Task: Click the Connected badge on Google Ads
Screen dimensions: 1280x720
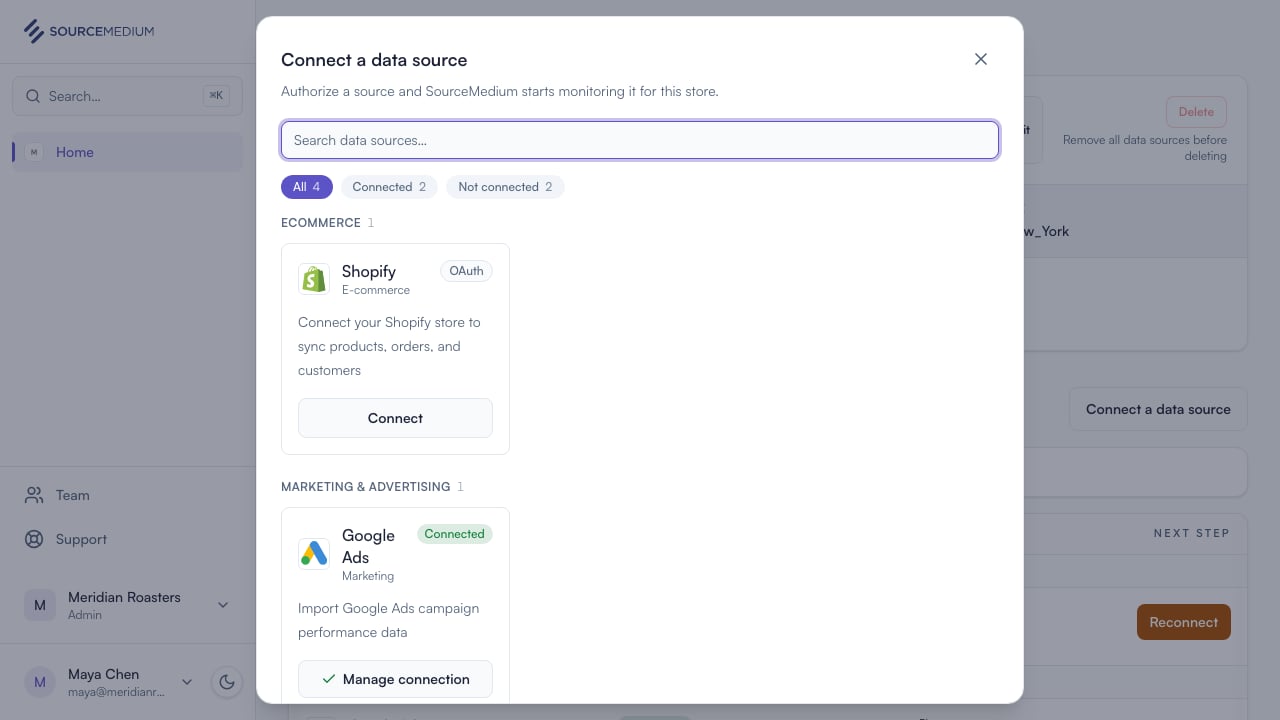Action: click(x=454, y=534)
